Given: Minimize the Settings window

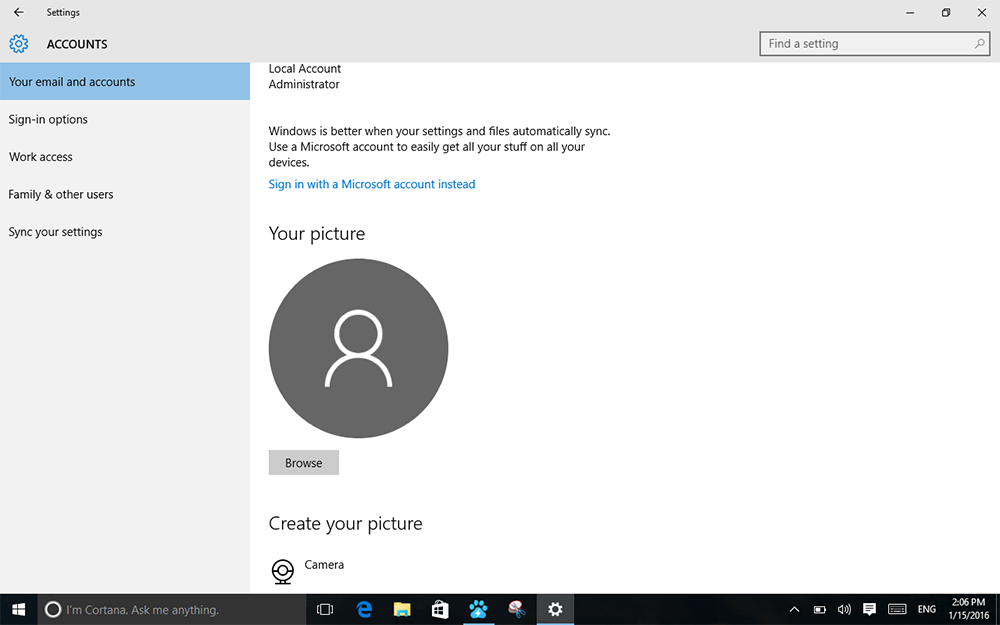Looking at the screenshot, I should (910, 12).
